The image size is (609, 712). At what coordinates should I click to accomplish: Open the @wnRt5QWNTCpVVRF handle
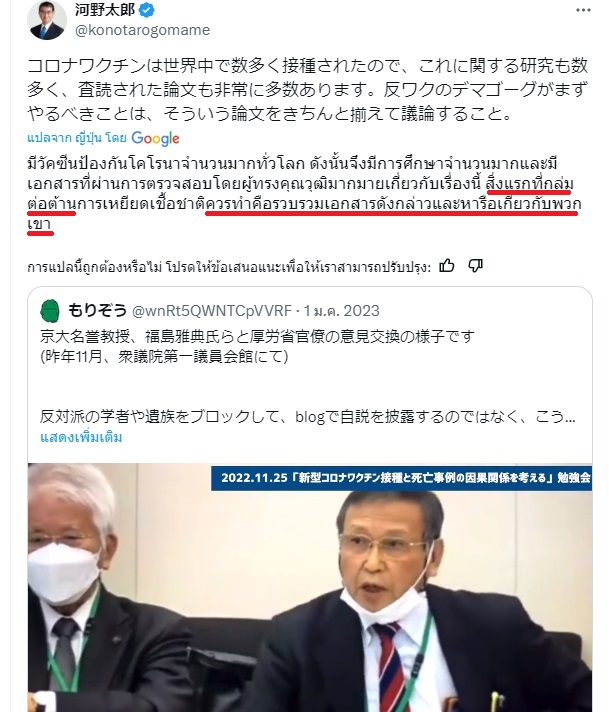(212, 311)
